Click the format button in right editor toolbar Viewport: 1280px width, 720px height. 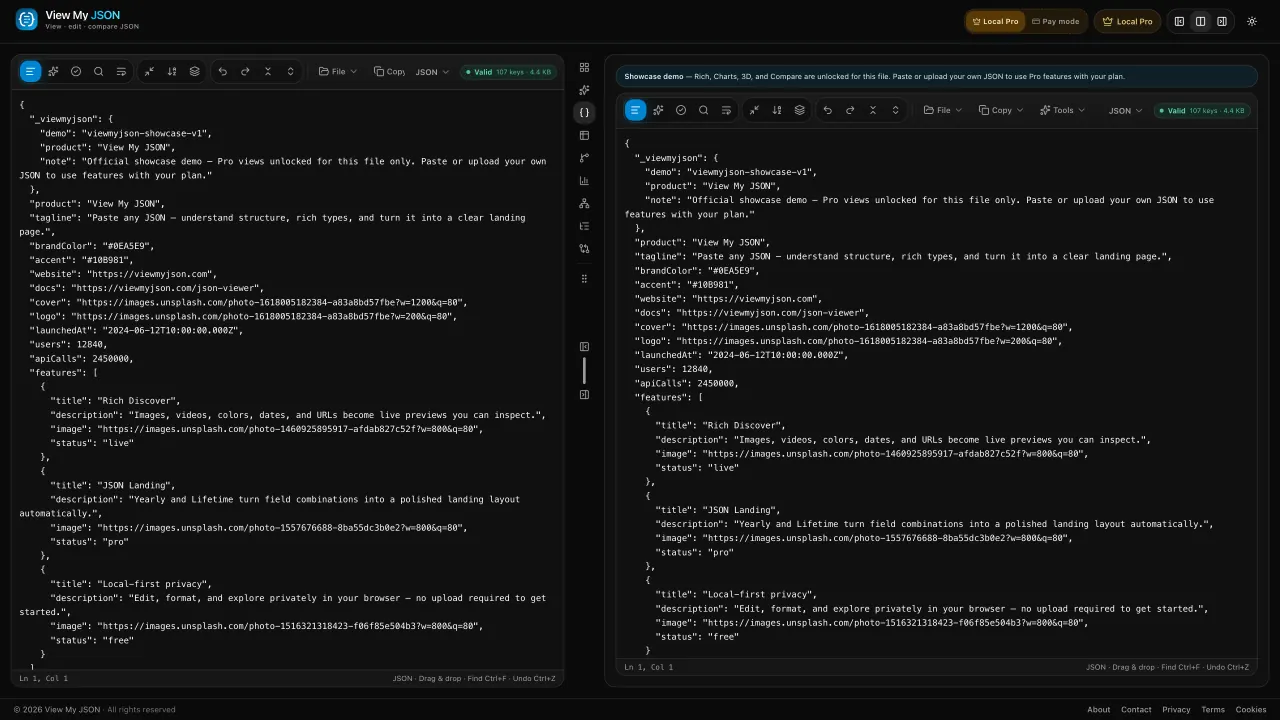pyautogui.click(x=635, y=110)
